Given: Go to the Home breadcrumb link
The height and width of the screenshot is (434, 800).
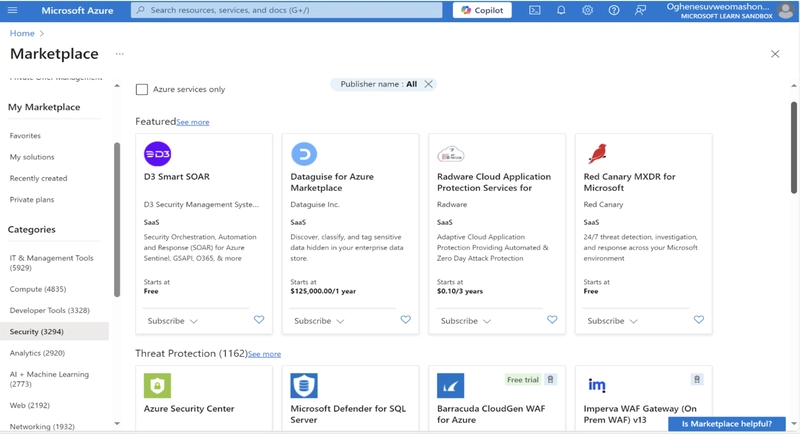Looking at the screenshot, I should click(22, 33).
